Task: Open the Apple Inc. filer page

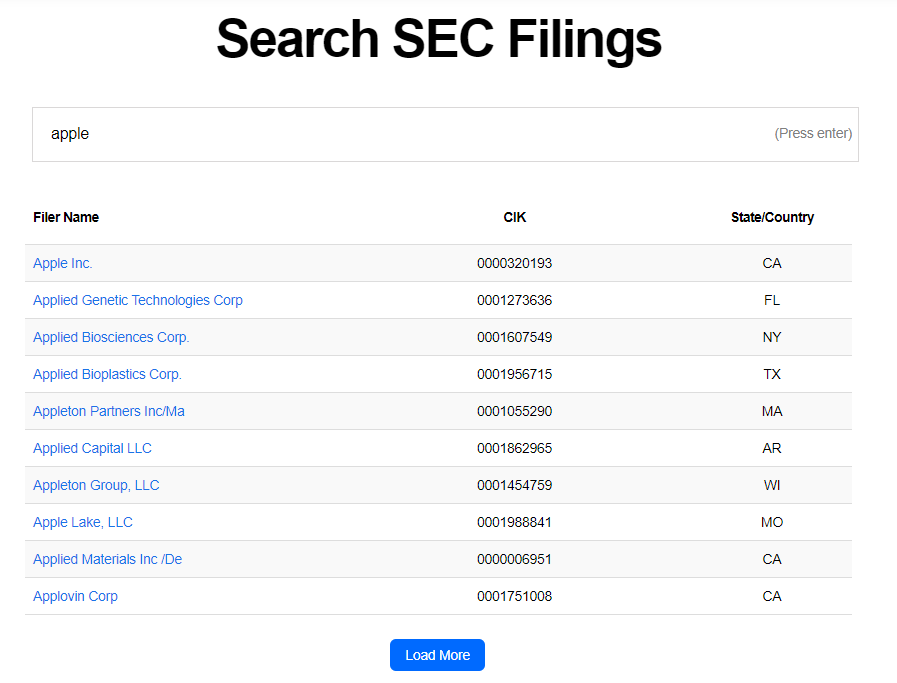Action: tap(62, 263)
